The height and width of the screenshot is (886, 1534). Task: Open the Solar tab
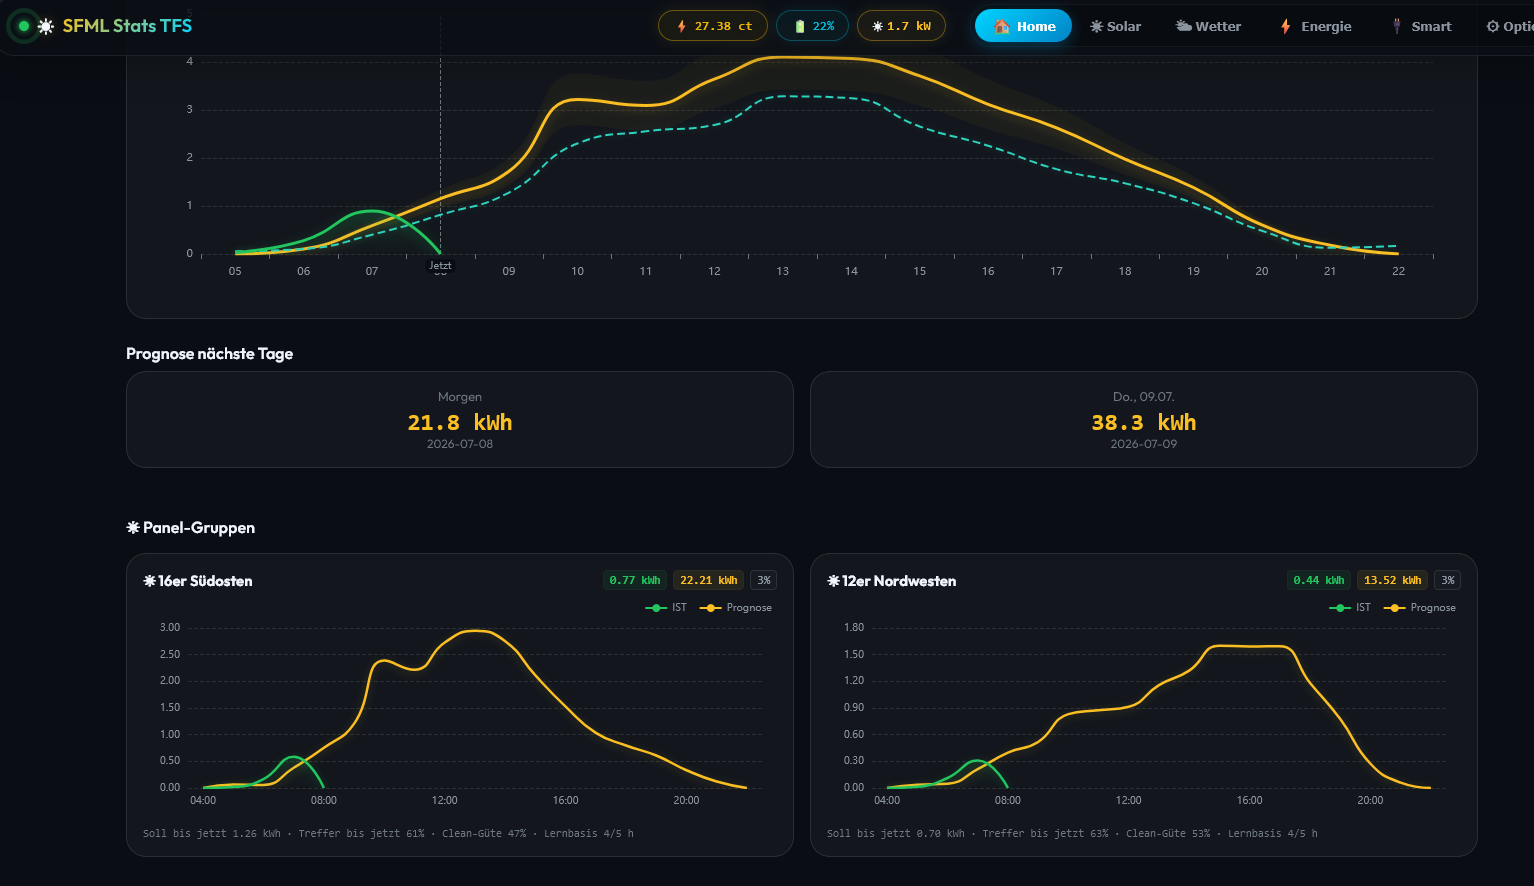point(1115,26)
